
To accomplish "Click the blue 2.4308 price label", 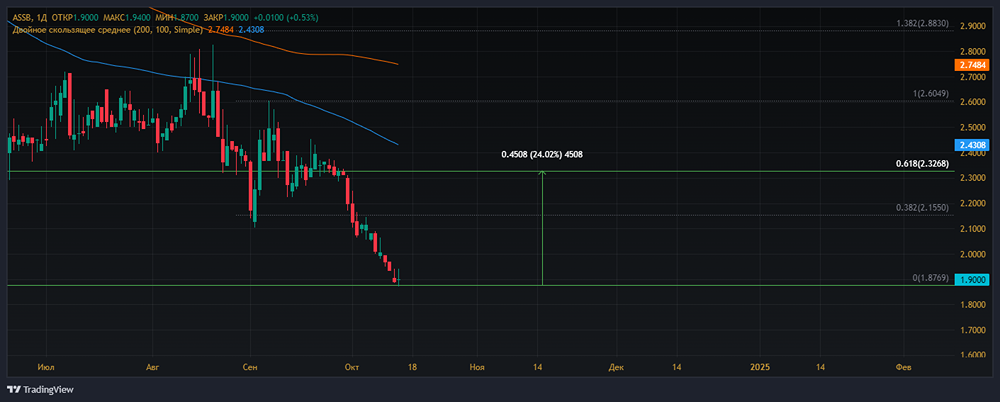I will [x=971, y=145].
